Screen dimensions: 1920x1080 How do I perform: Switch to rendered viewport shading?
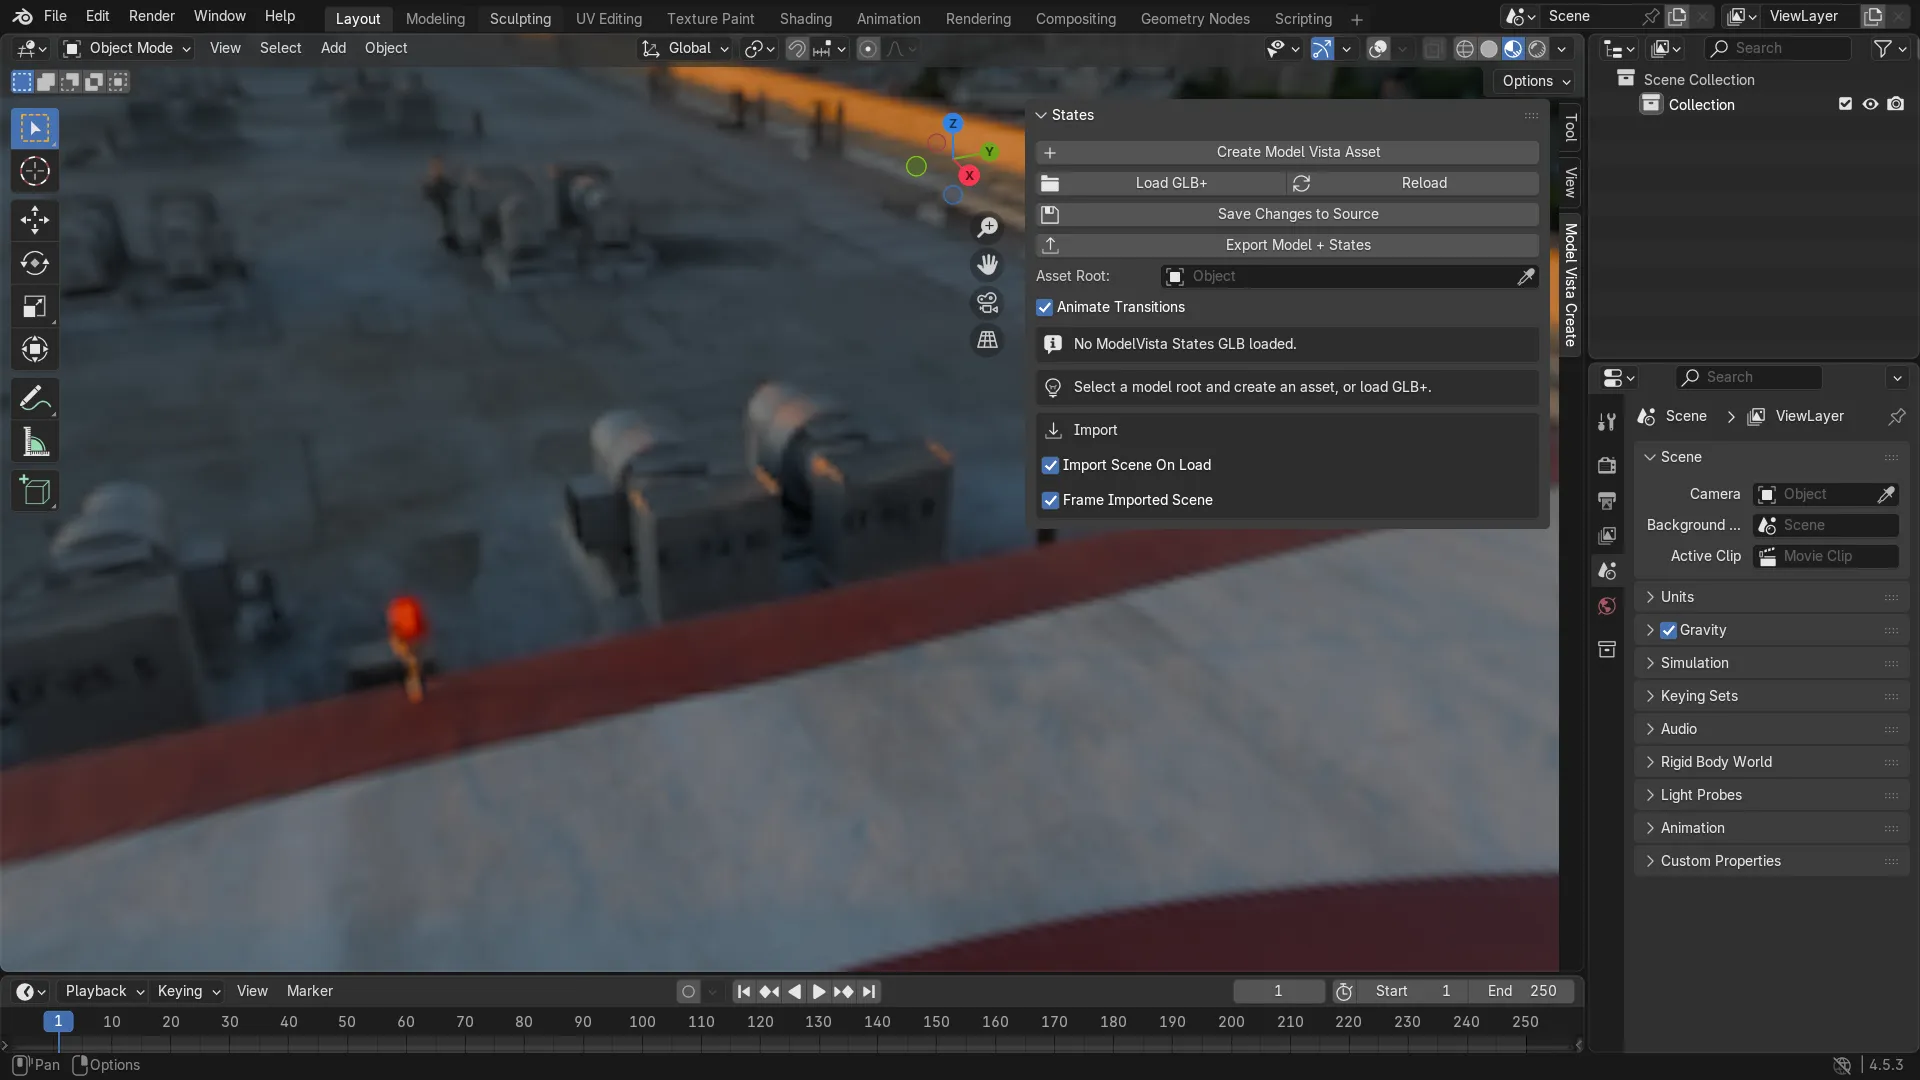pos(1537,49)
